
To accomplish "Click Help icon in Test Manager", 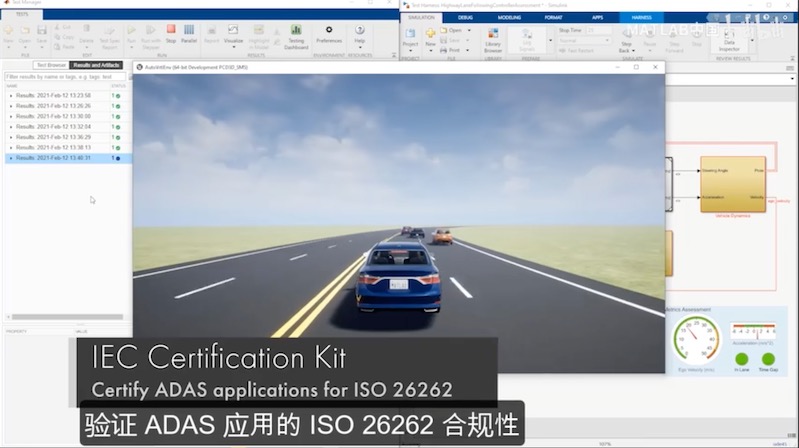I will [x=359, y=31].
